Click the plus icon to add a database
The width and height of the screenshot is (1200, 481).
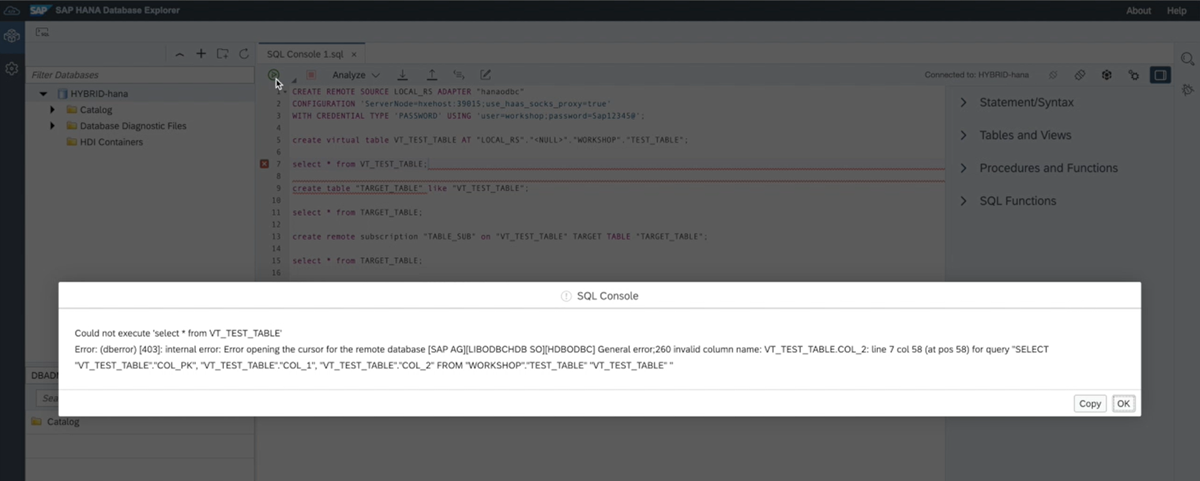click(201, 53)
